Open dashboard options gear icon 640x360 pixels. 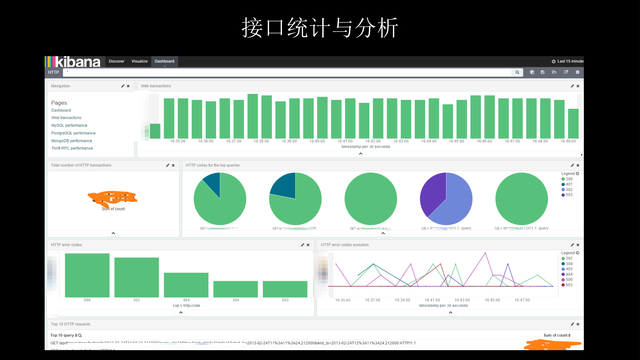point(577,72)
